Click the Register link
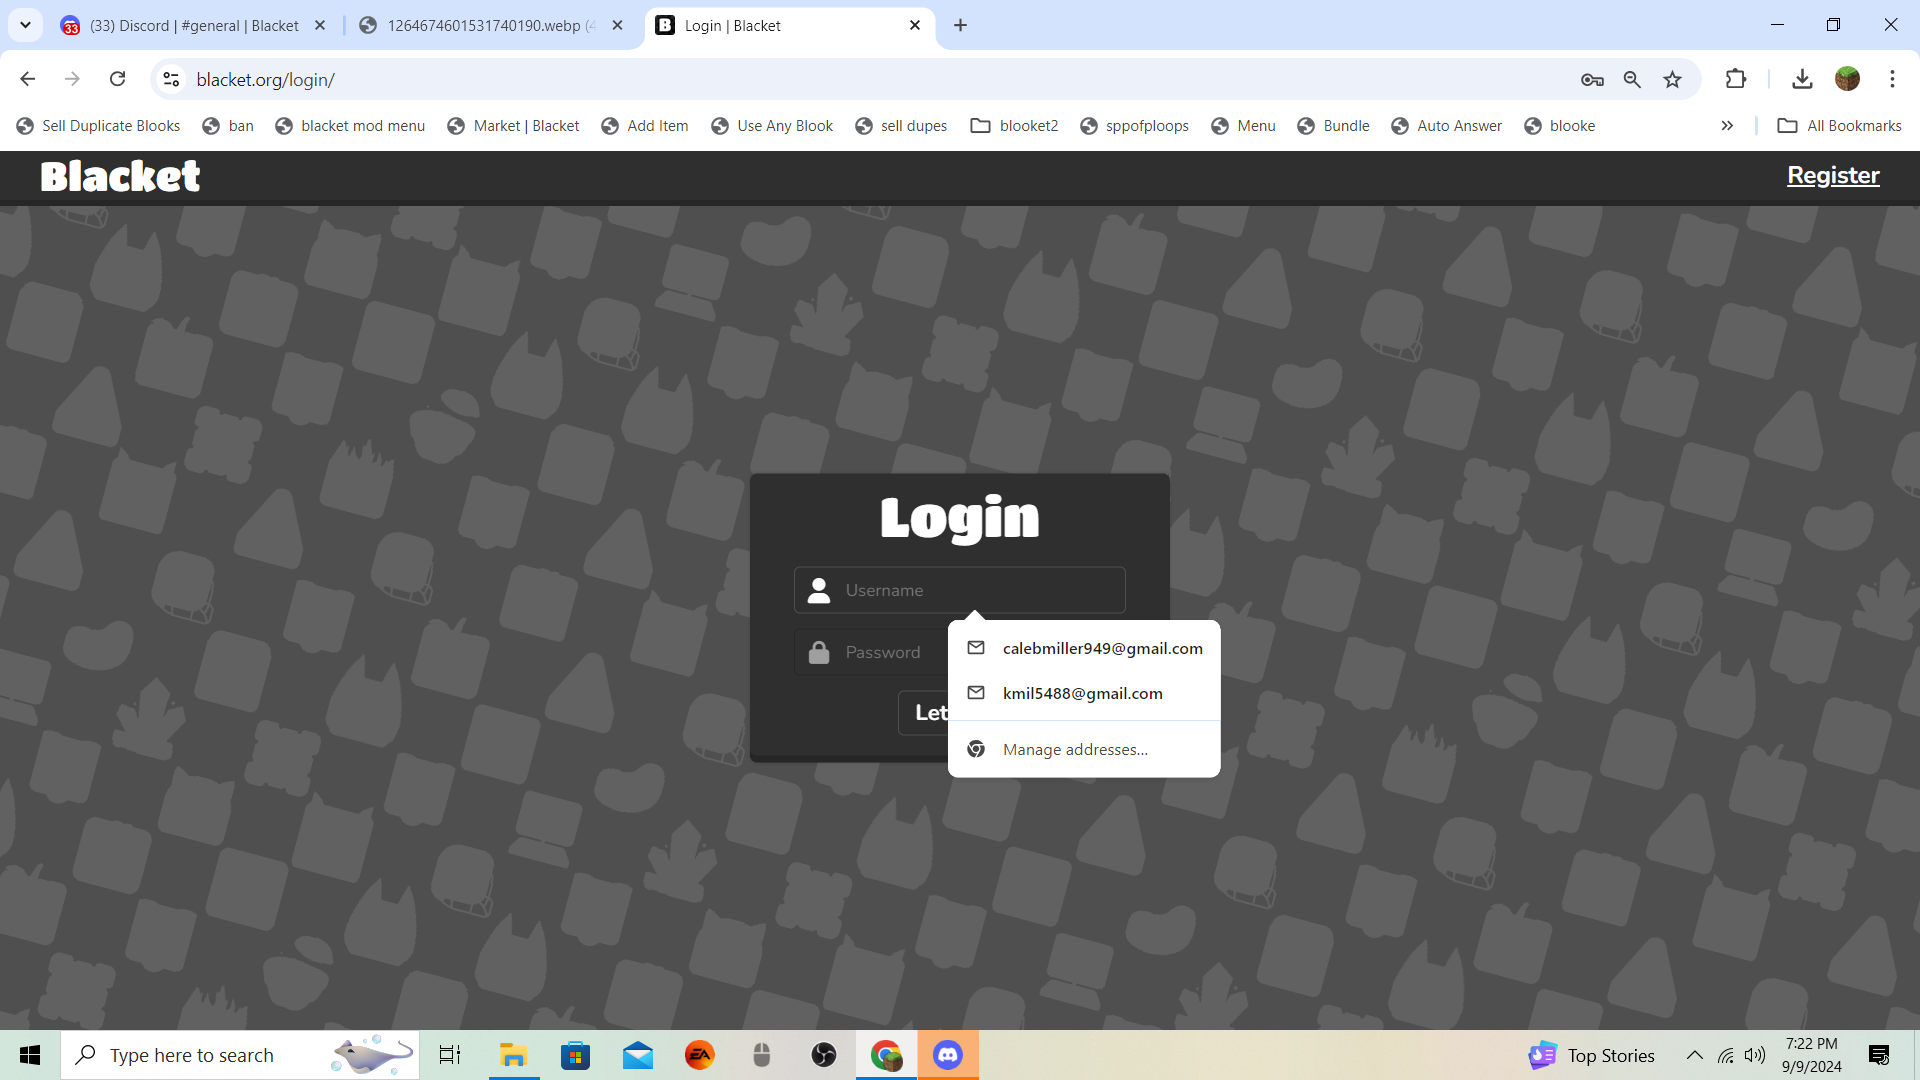This screenshot has width=1920, height=1080. pyautogui.click(x=1833, y=175)
